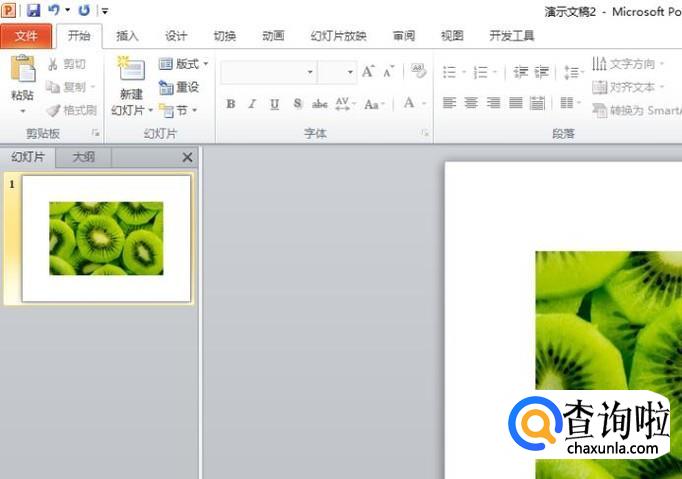Open the 版式 (Layout) dropdown

pos(183,64)
